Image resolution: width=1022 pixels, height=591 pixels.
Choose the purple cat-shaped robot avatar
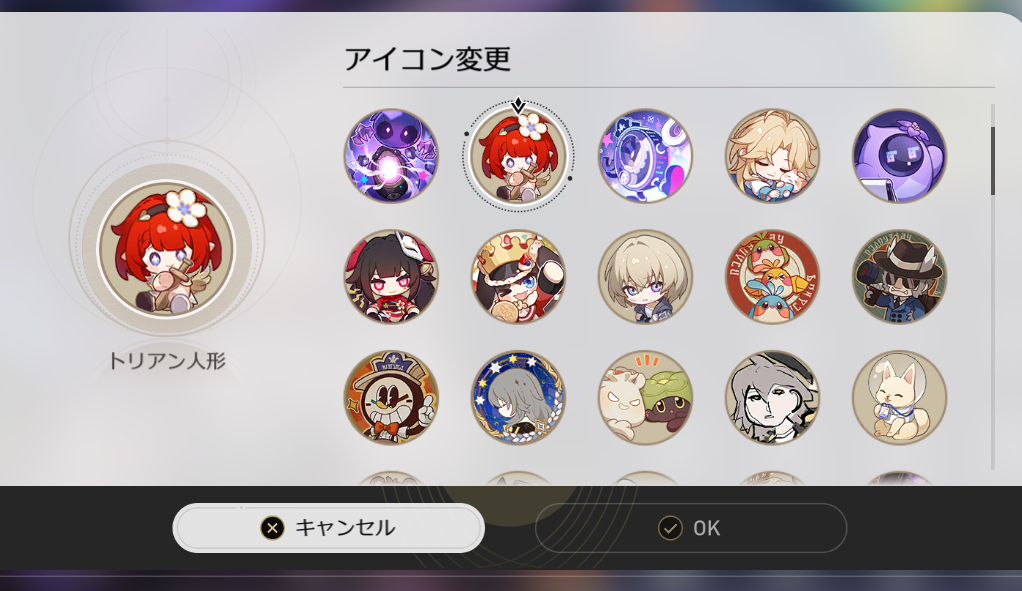899,156
